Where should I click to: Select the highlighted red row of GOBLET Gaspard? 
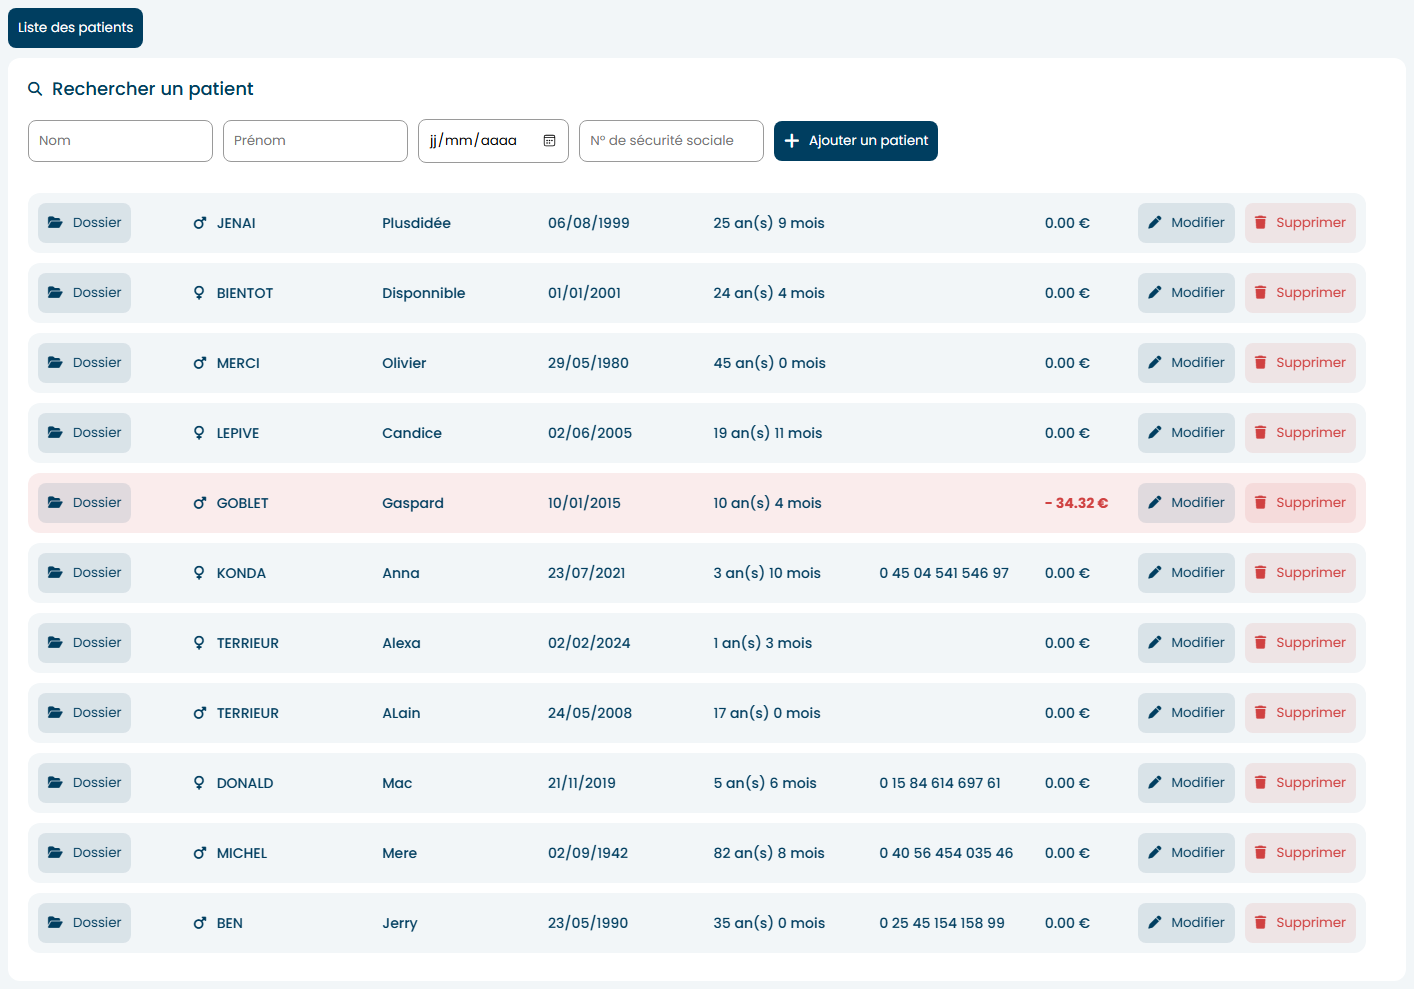(650, 502)
